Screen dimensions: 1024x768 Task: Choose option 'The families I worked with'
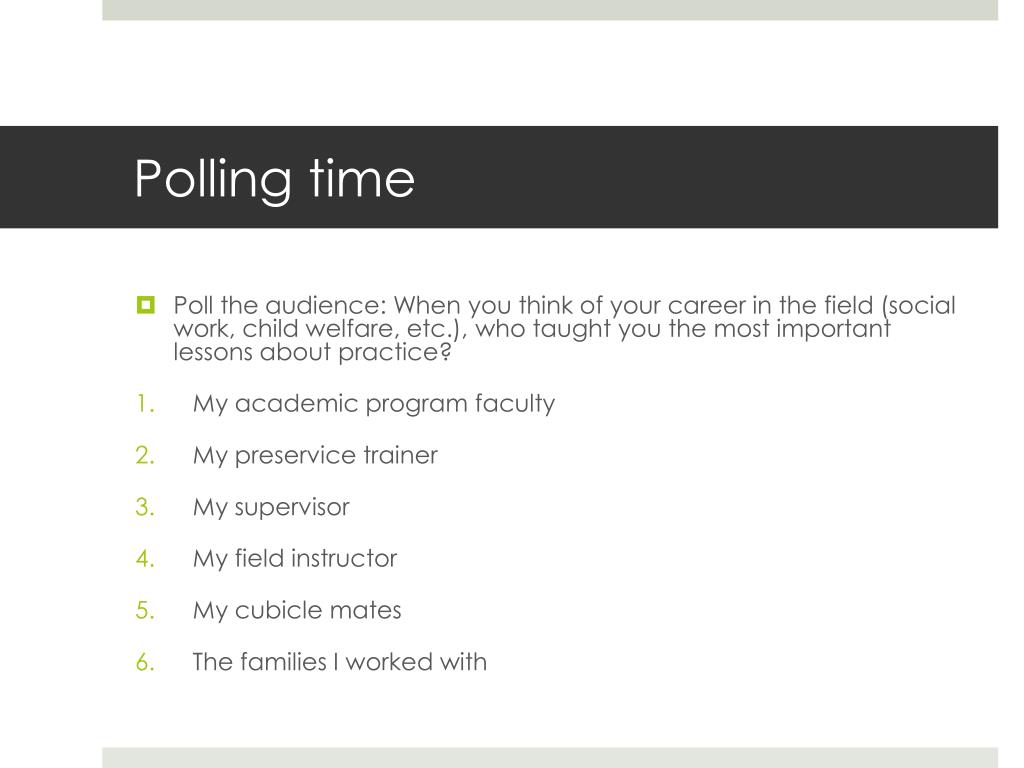(x=340, y=662)
